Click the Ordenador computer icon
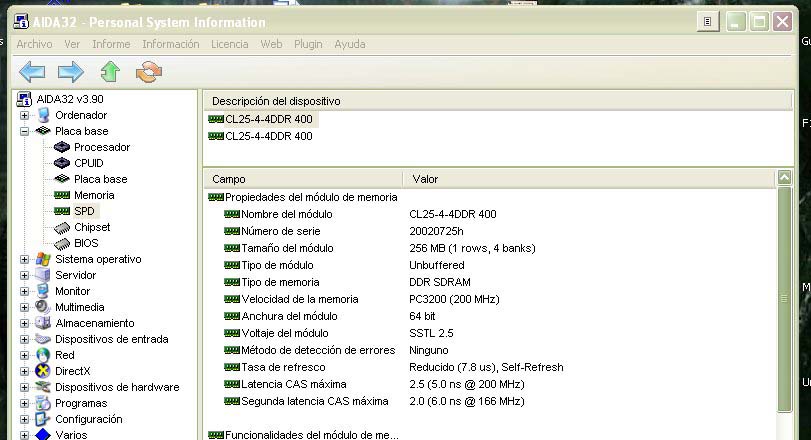The width and height of the screenshot is (811, 440). (x=43, y=115)
